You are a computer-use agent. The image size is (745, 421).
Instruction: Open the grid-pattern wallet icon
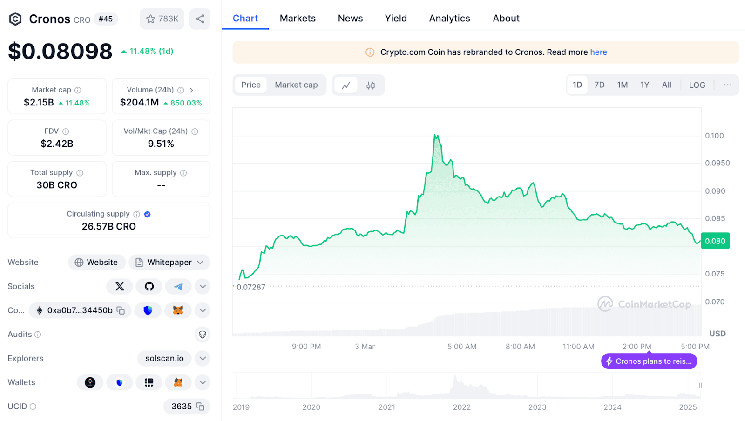pyautogui.click(x=149, y=383)
